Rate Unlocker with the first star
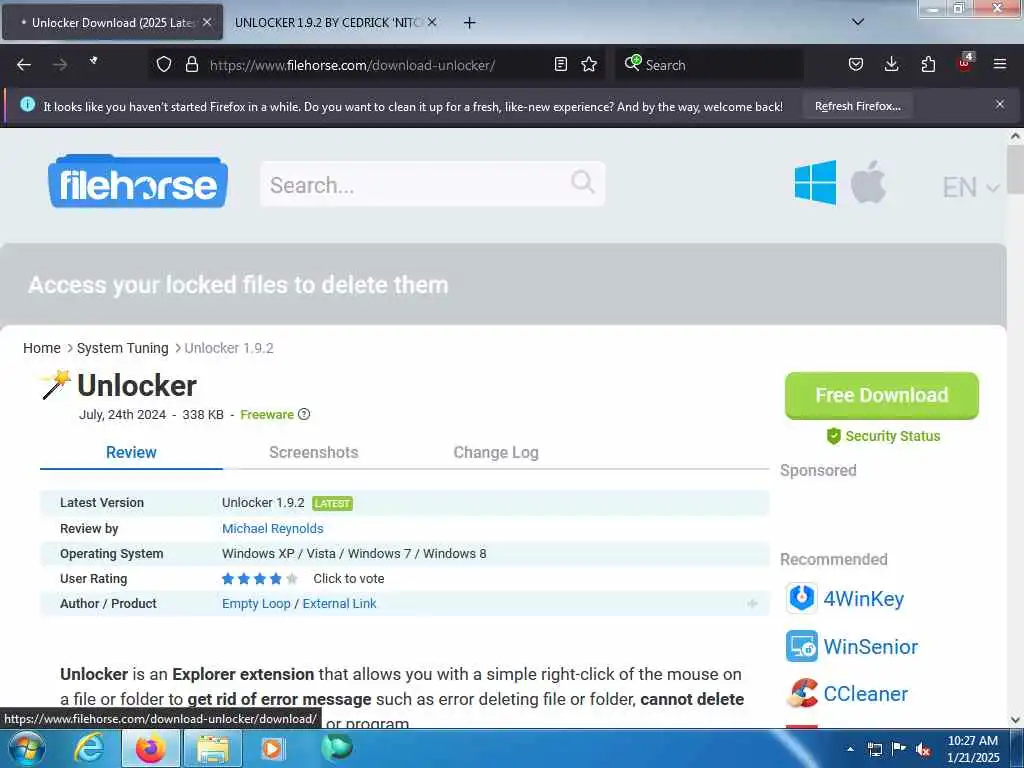The height and width of the screenshot is (768, 1024). 228,579
